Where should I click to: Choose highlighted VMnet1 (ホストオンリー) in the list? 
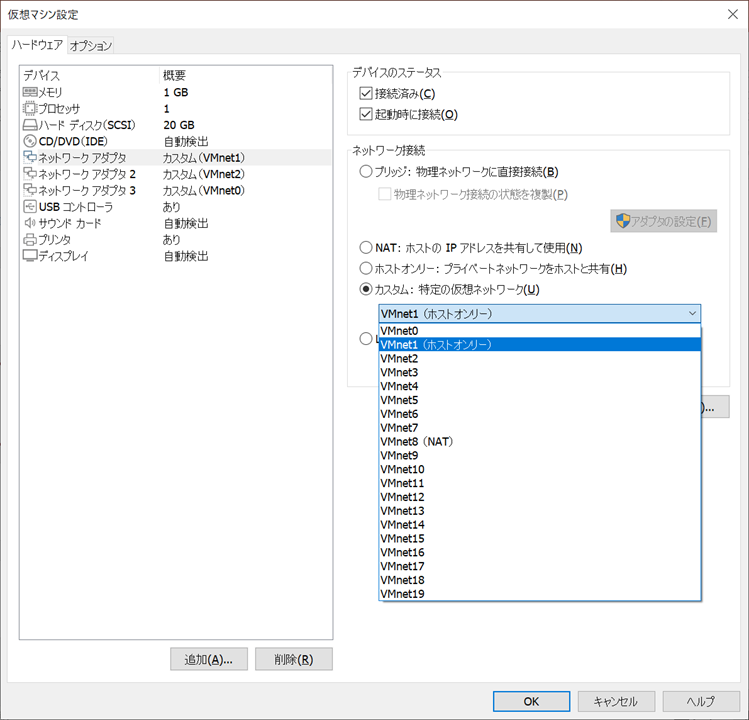[540, 344]
